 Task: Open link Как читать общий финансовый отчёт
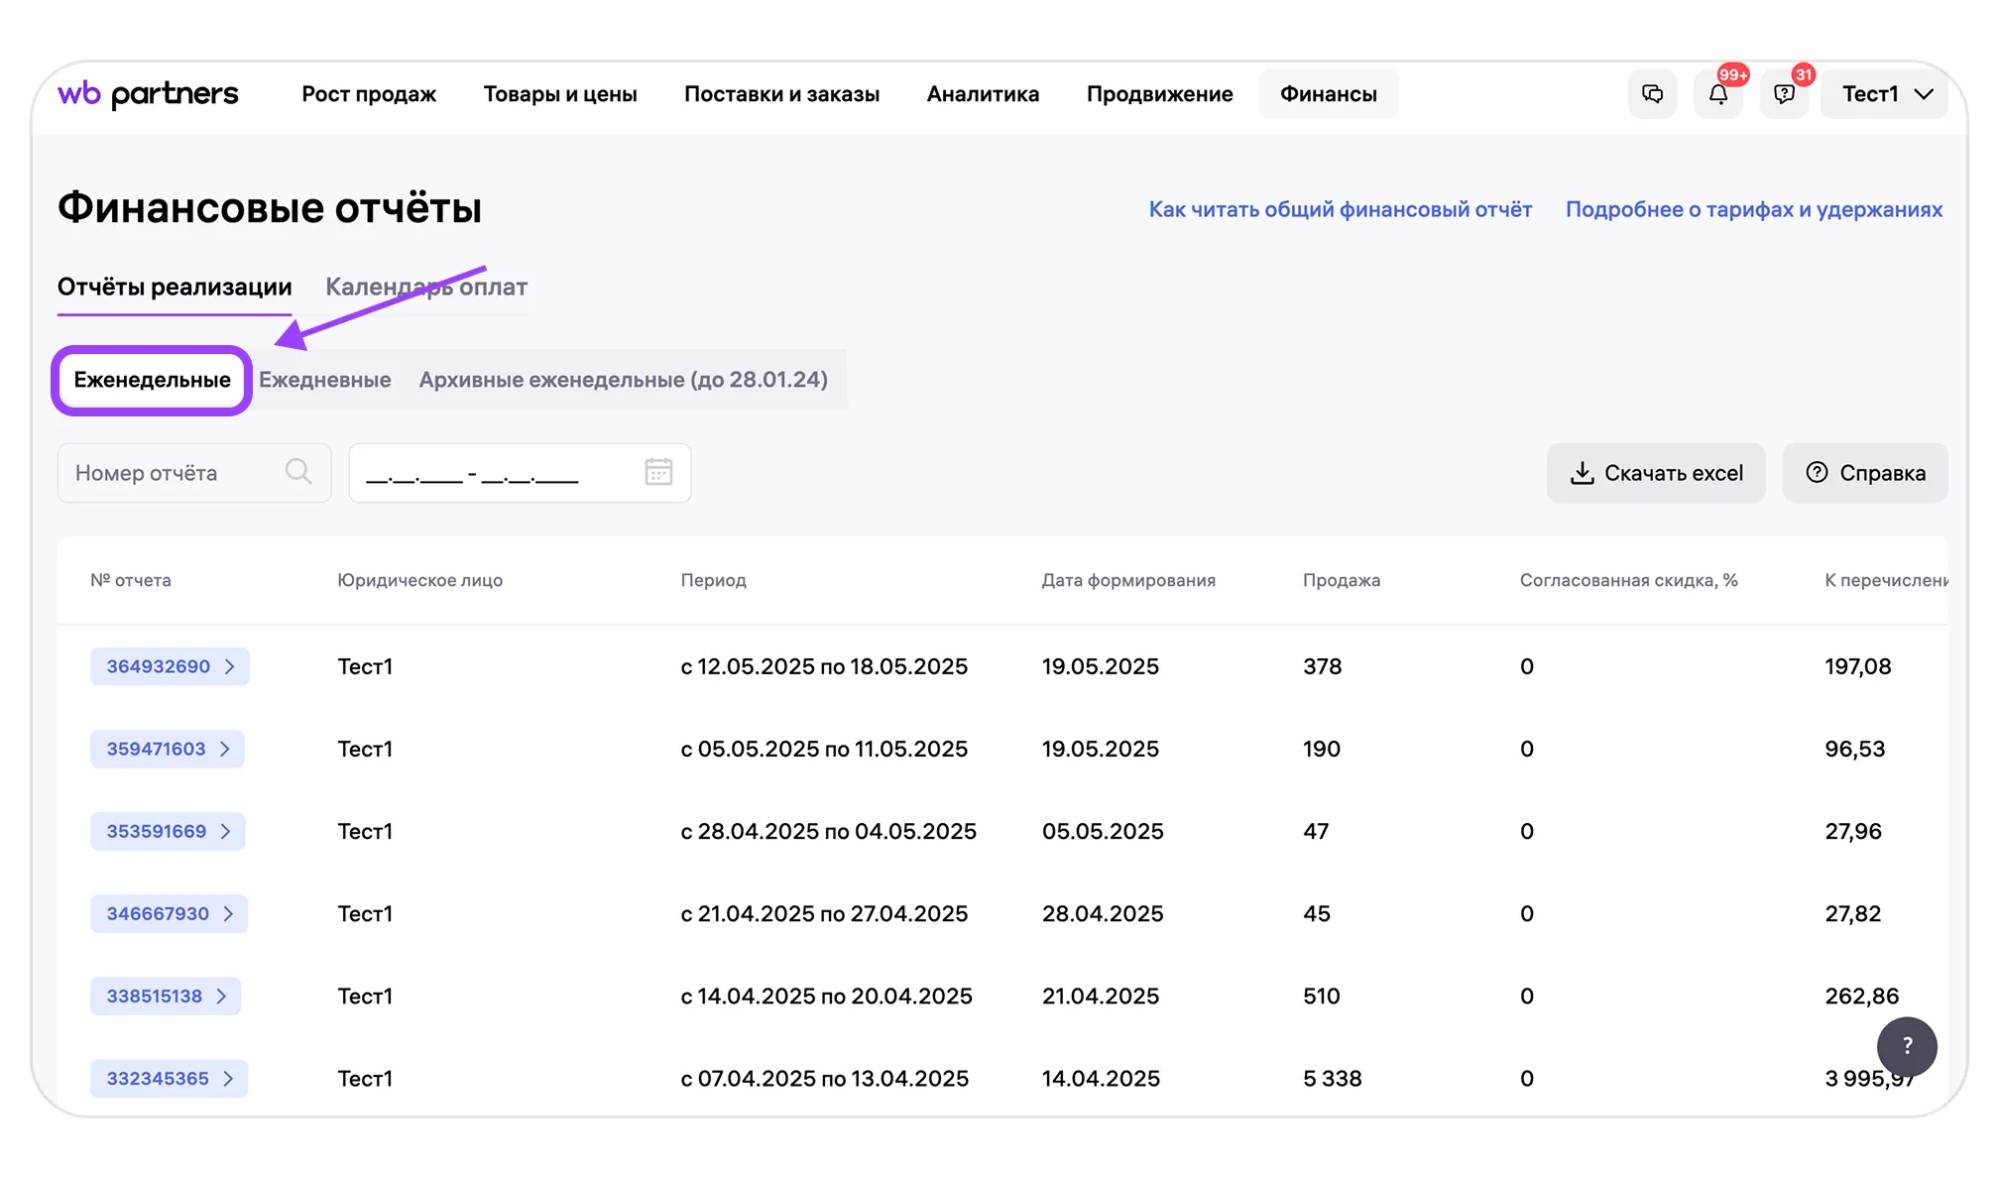(x=1340, y=209)
